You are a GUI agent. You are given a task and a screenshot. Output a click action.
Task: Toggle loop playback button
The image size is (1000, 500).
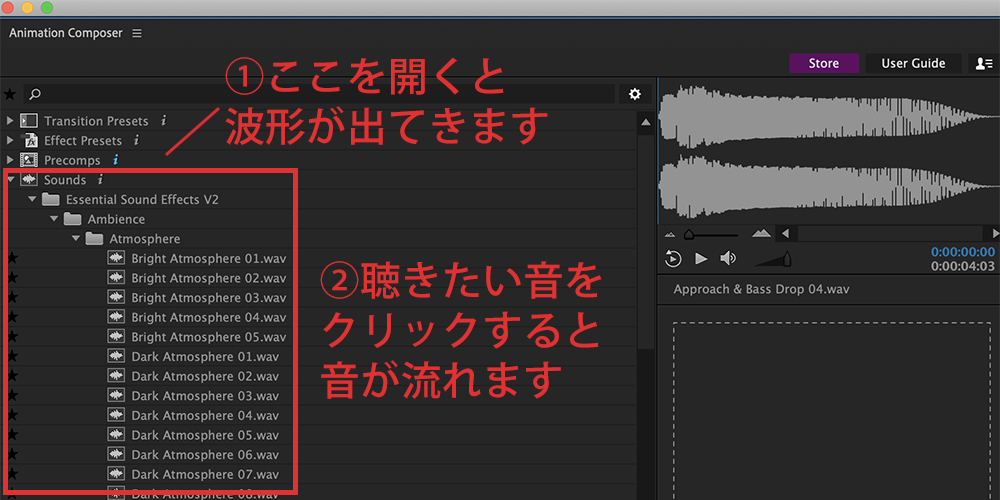pyautogui.click(x=673, y=258)
